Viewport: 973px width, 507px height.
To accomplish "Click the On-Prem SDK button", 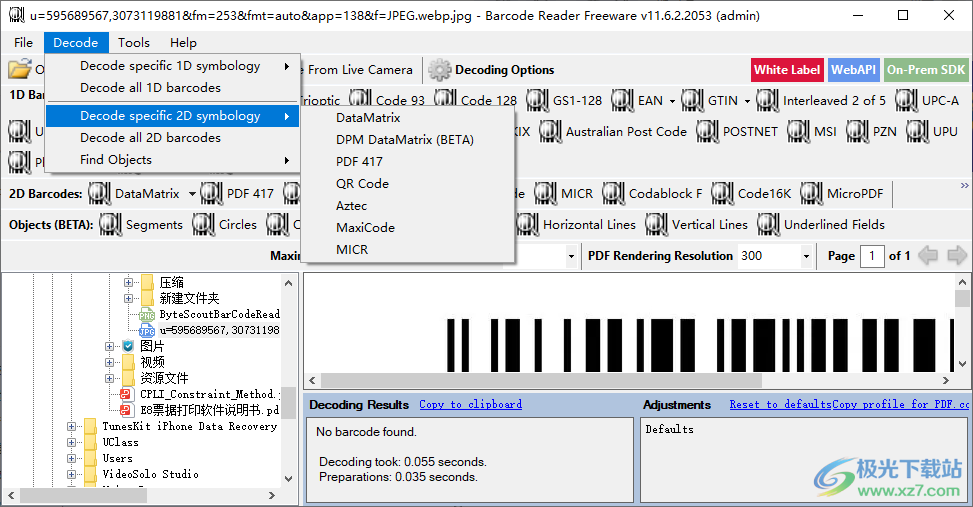I will coord(926,70).
